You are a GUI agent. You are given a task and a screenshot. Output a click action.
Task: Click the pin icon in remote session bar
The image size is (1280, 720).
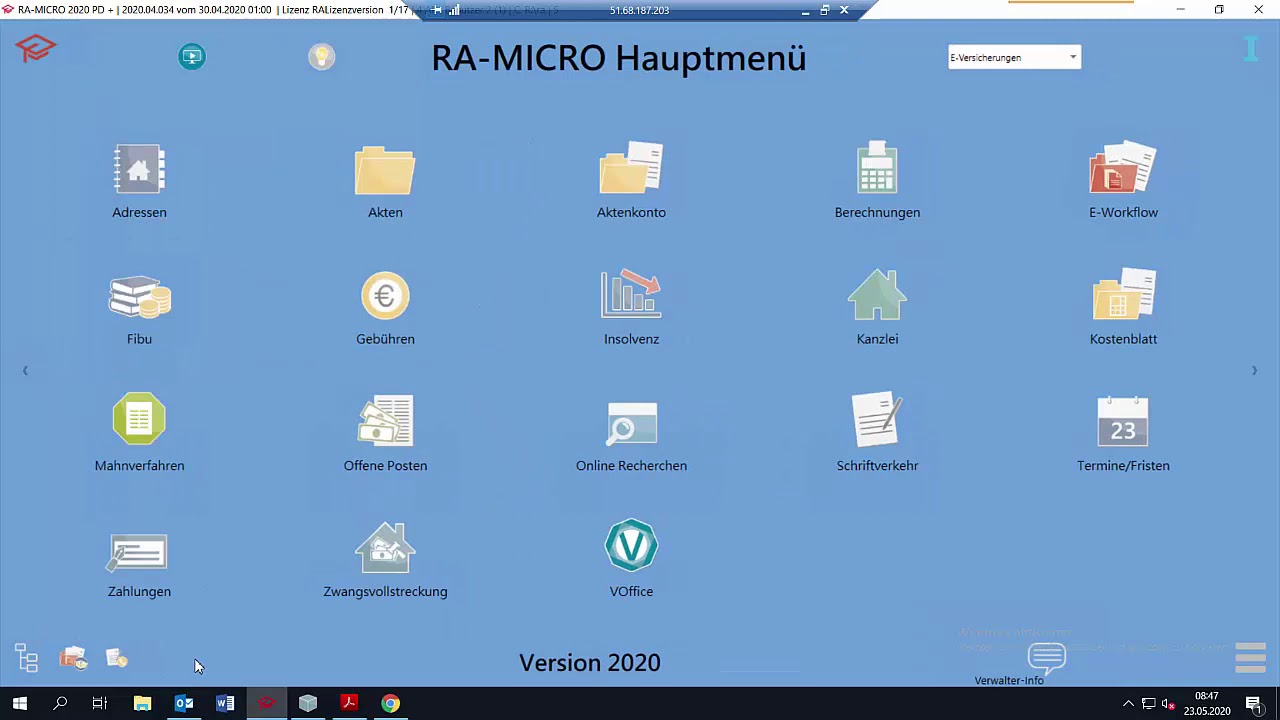click(x=437, y=10)
